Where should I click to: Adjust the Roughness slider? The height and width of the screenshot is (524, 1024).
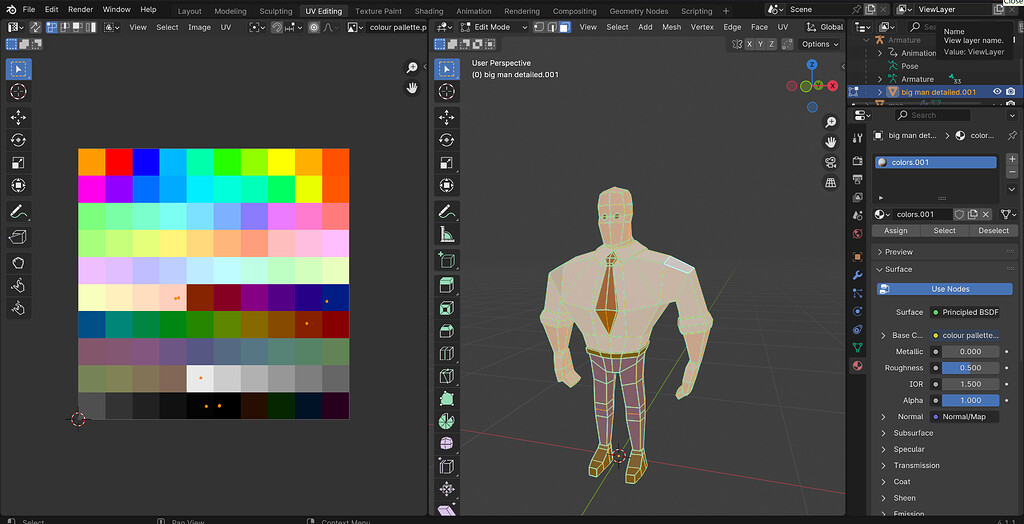tap(970, 368)
